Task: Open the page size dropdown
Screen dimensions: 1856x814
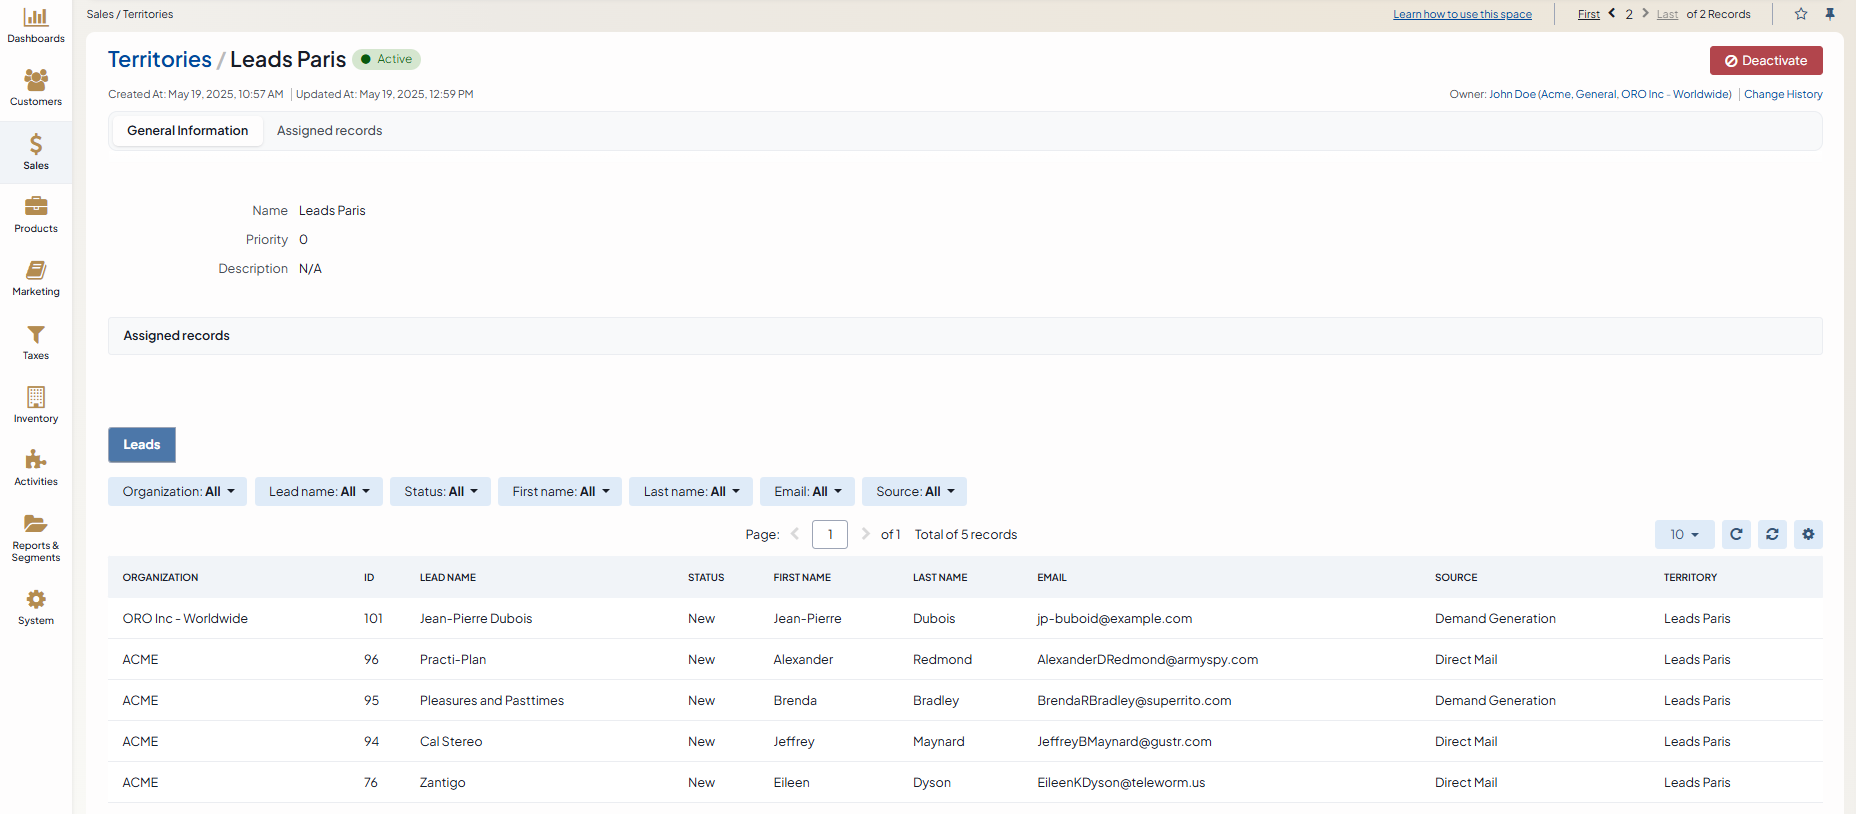Action: pos(1684,535)
